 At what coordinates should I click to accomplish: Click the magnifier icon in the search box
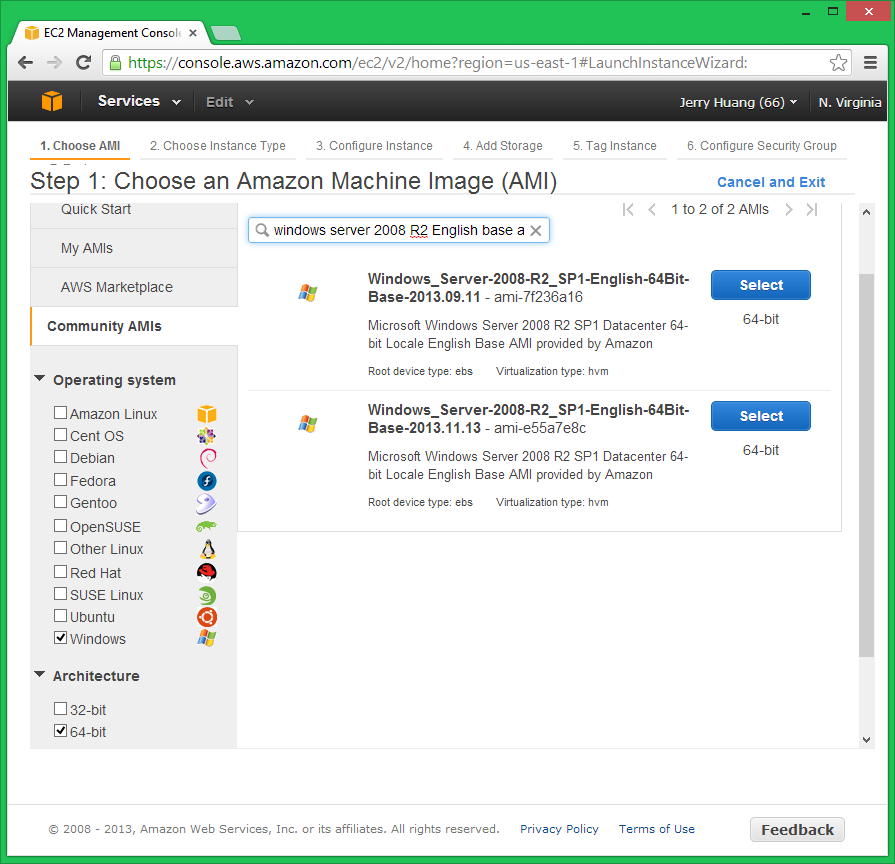[262, 230]
